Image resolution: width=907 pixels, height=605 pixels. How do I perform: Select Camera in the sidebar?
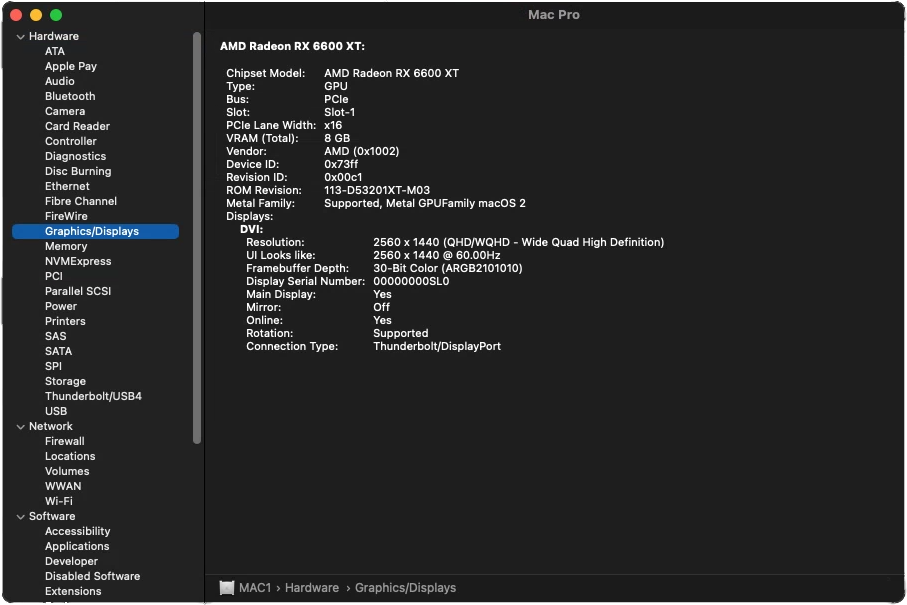point(65,112)
